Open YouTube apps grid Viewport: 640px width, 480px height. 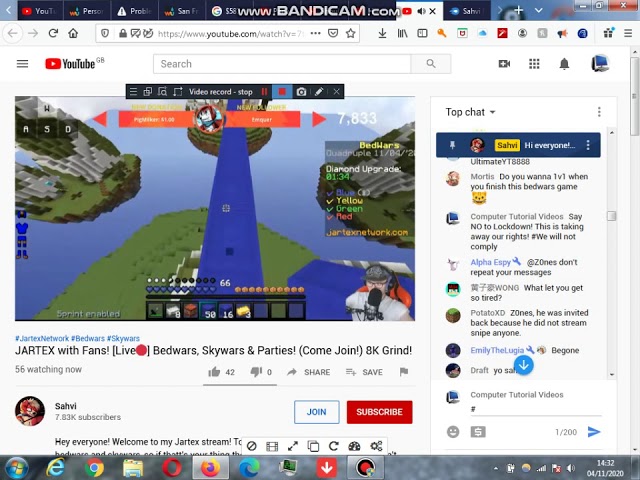[x=534, y=64]
